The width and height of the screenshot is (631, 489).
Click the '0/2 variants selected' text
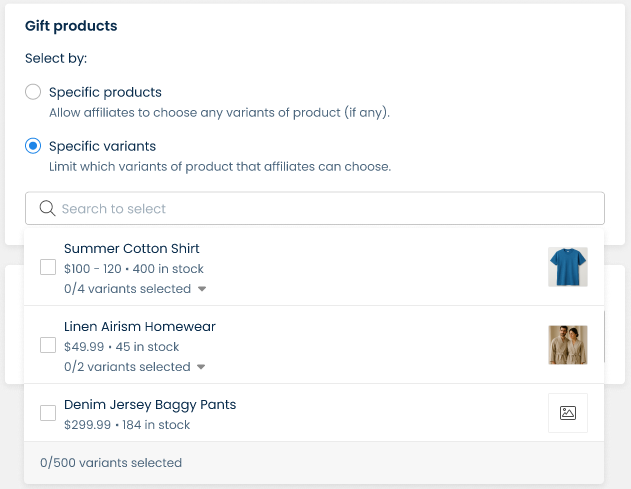pyautogui.click(x=127, y=367)
